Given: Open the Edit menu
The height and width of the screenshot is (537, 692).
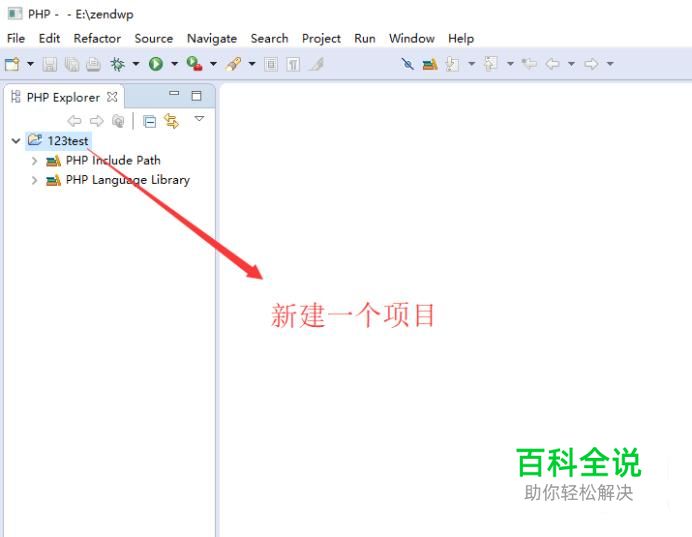Looking at the screenshot, I should pyautogui.click(x=49, y=38).
